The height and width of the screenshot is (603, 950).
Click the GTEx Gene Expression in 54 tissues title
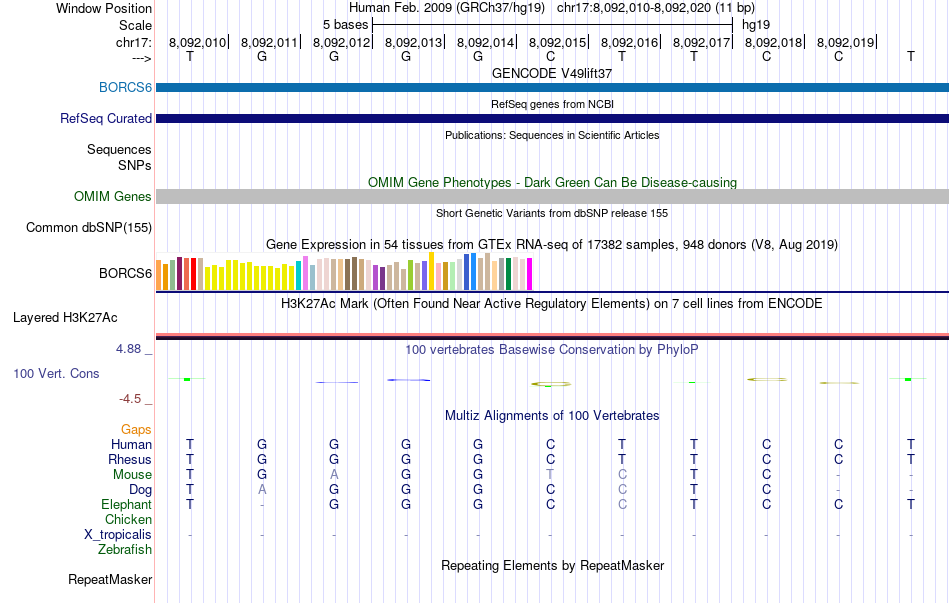tap(552, 244)
